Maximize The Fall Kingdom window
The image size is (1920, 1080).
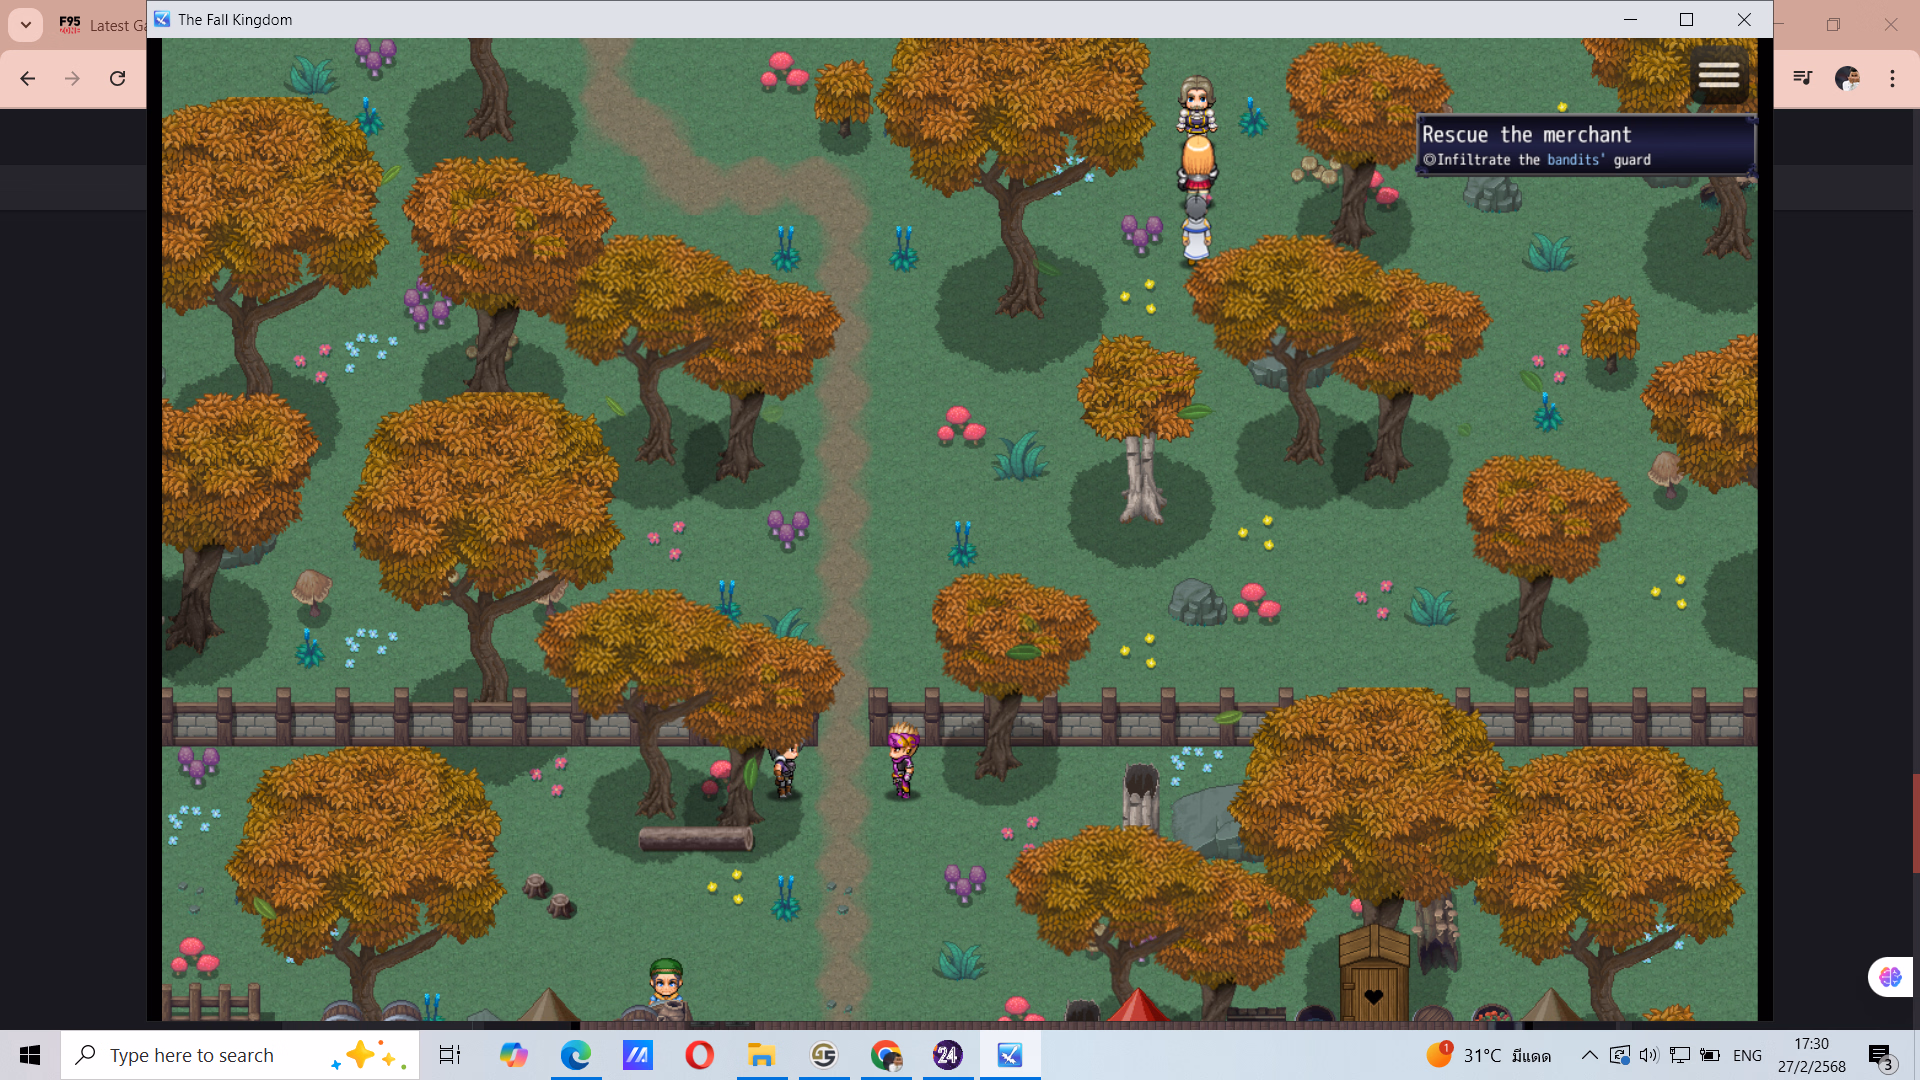pyautogui.click(x=1687, y=19)
